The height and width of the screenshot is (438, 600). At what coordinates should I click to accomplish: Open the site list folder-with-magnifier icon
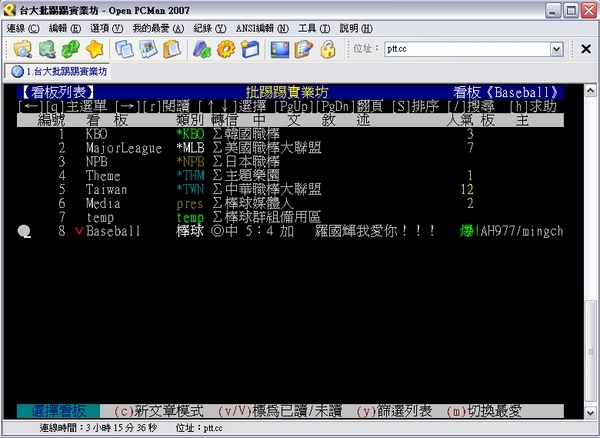click(23, 49)
